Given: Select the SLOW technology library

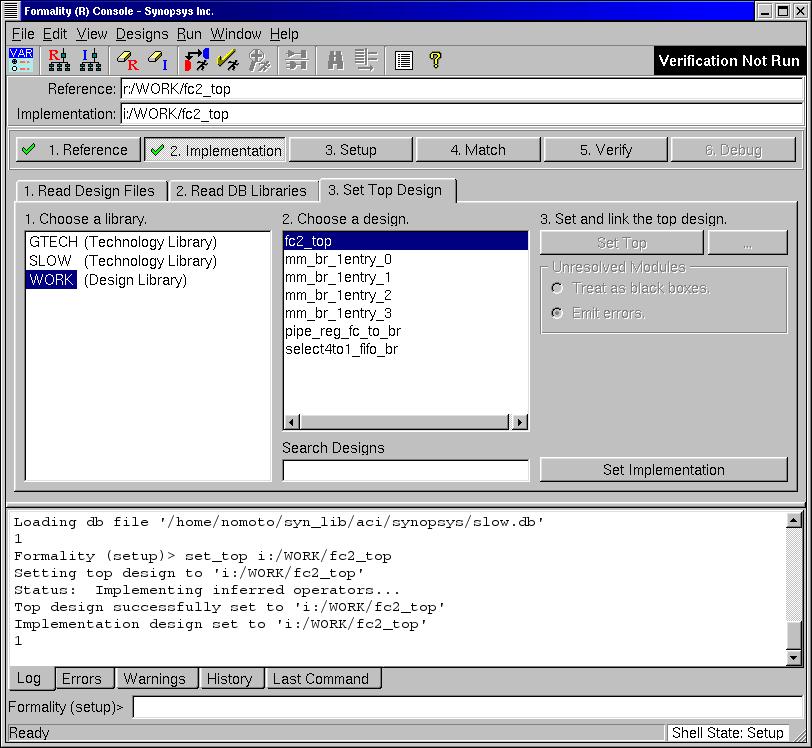Looking at the screenshot, I should pos(123,261).
